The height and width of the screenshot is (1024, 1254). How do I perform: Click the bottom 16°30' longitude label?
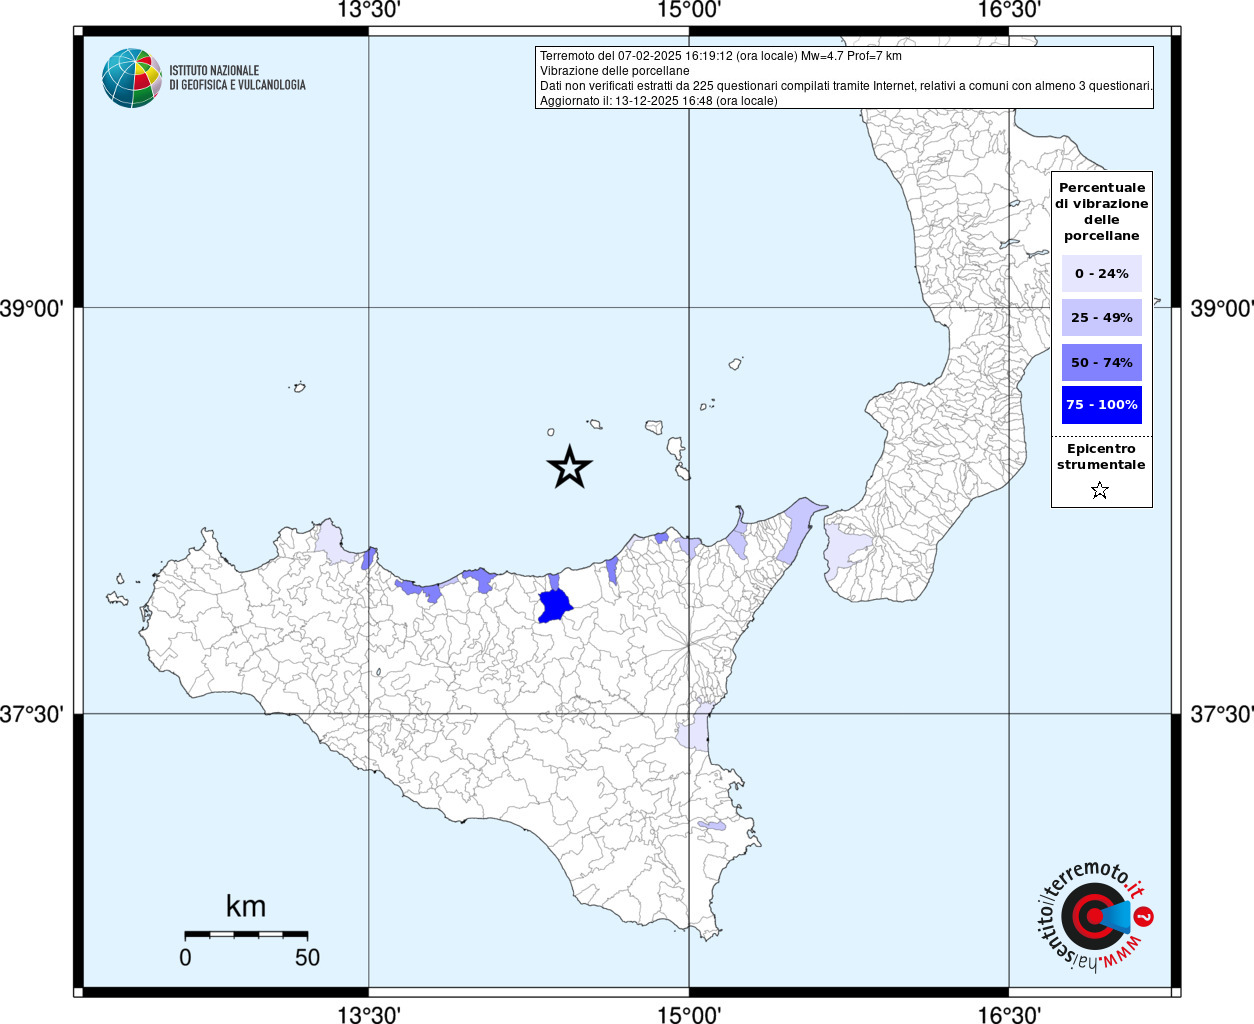pos(1009,1014)
